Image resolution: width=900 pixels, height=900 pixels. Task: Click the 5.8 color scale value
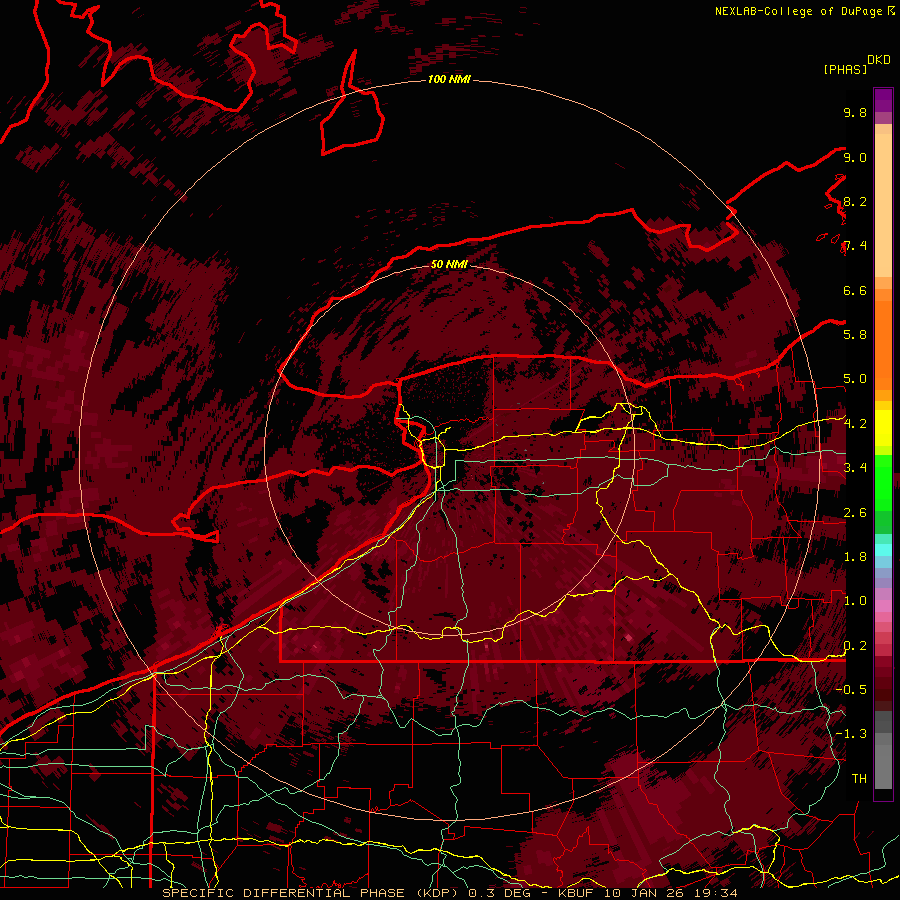(855, 334)
